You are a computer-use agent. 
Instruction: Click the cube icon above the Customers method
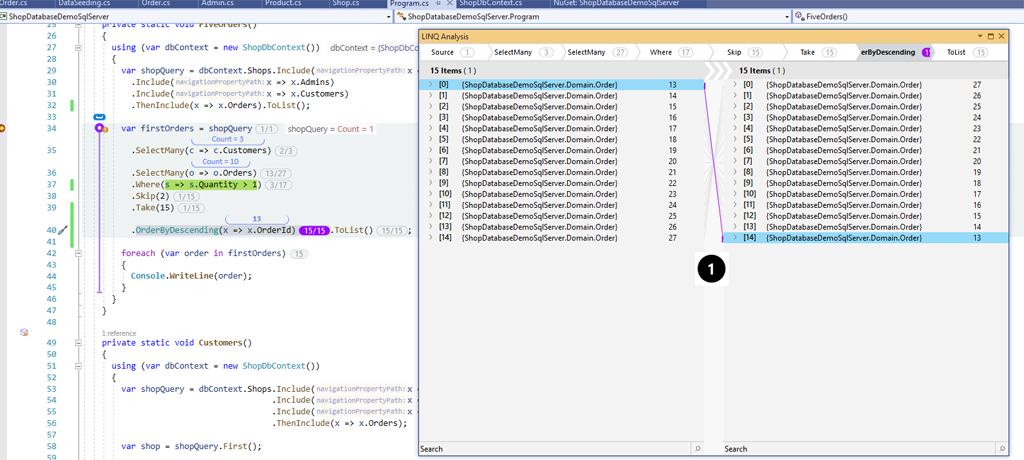coord(24,333)
